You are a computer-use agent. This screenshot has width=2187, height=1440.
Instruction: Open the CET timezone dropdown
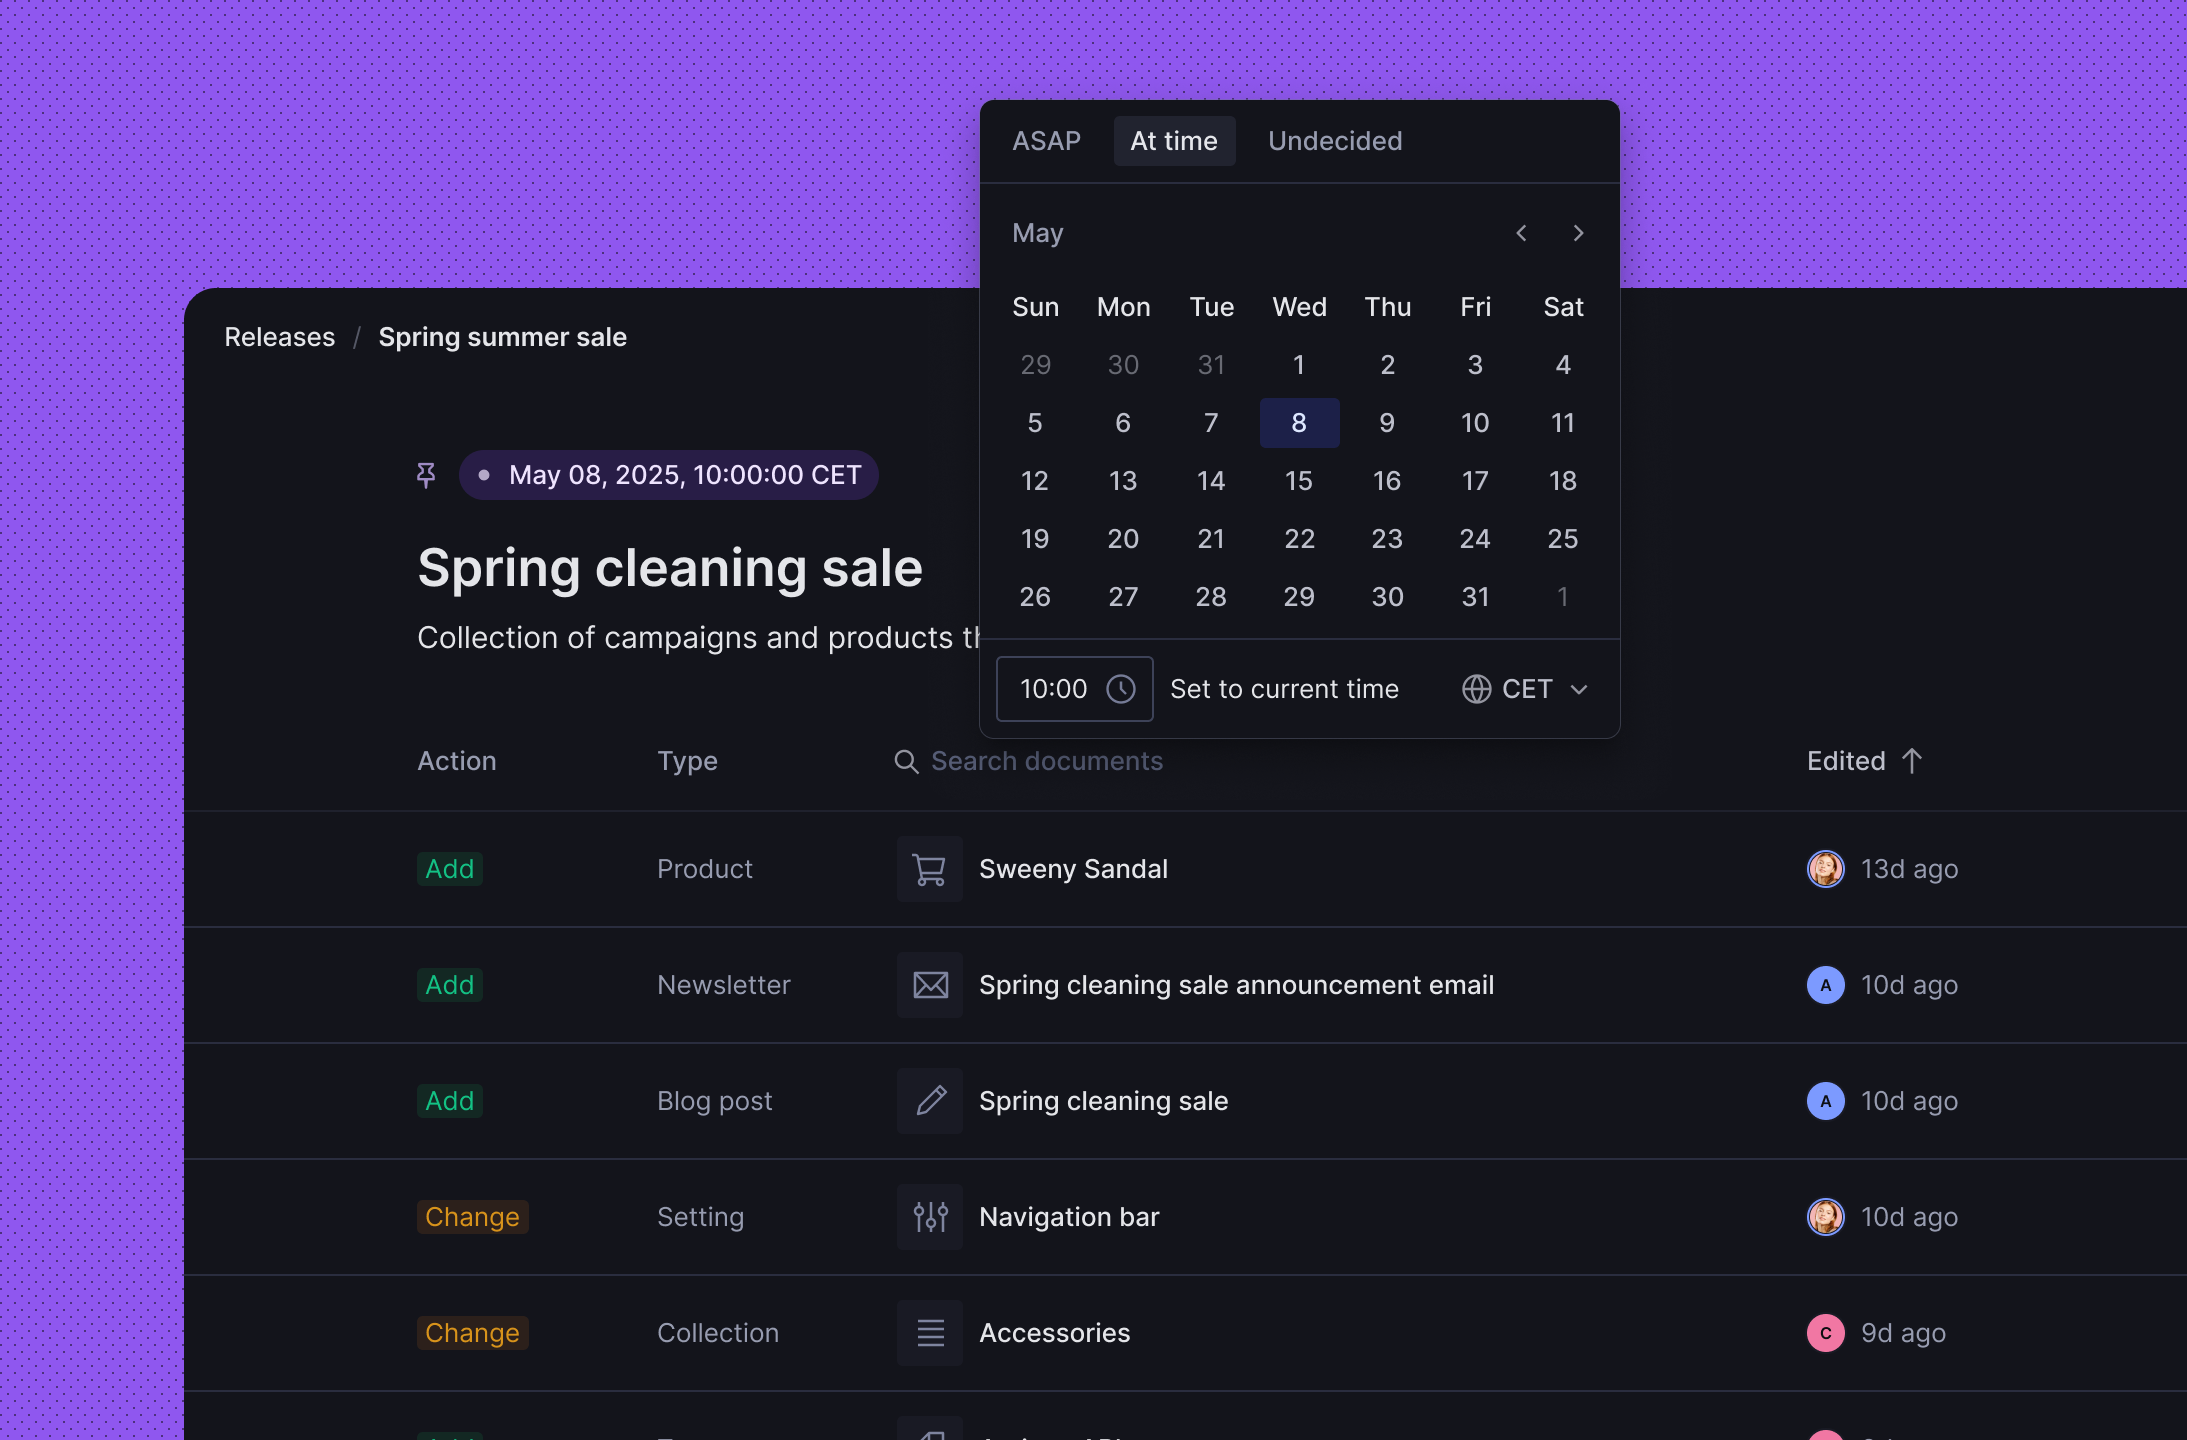click(1525, 689)
